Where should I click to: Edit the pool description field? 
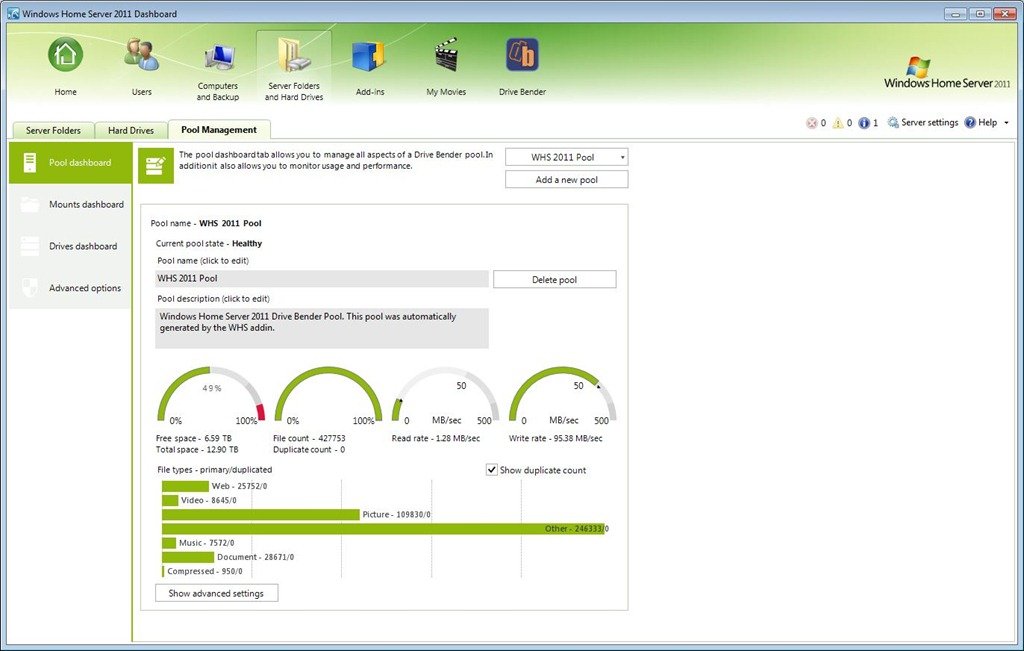(x=321, y=328)
